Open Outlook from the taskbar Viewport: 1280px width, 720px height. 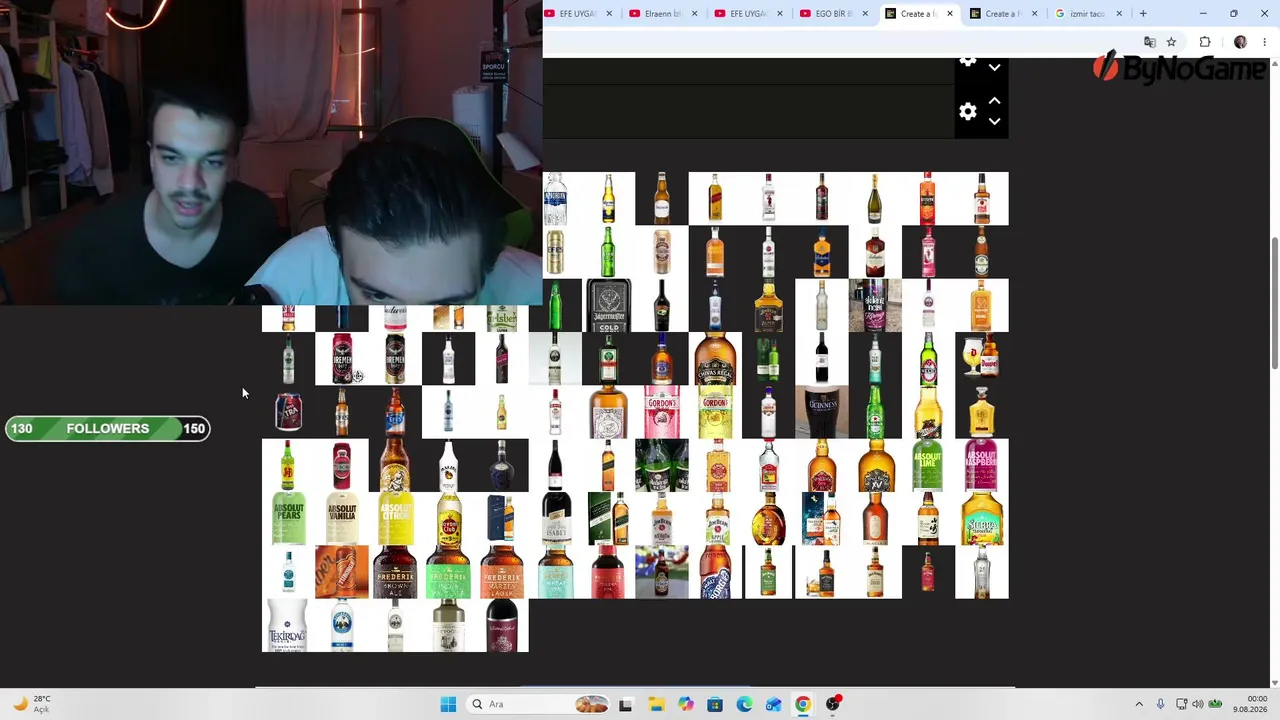tap(773, 704)
